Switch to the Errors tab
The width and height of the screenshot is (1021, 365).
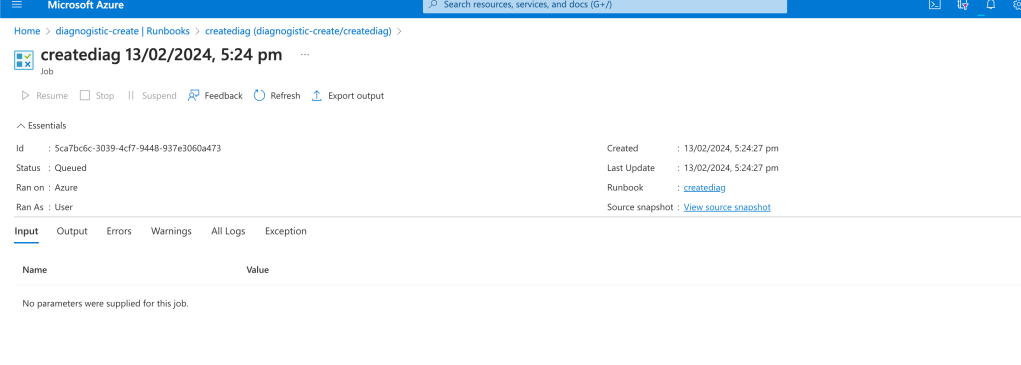[x=119, y=231]
